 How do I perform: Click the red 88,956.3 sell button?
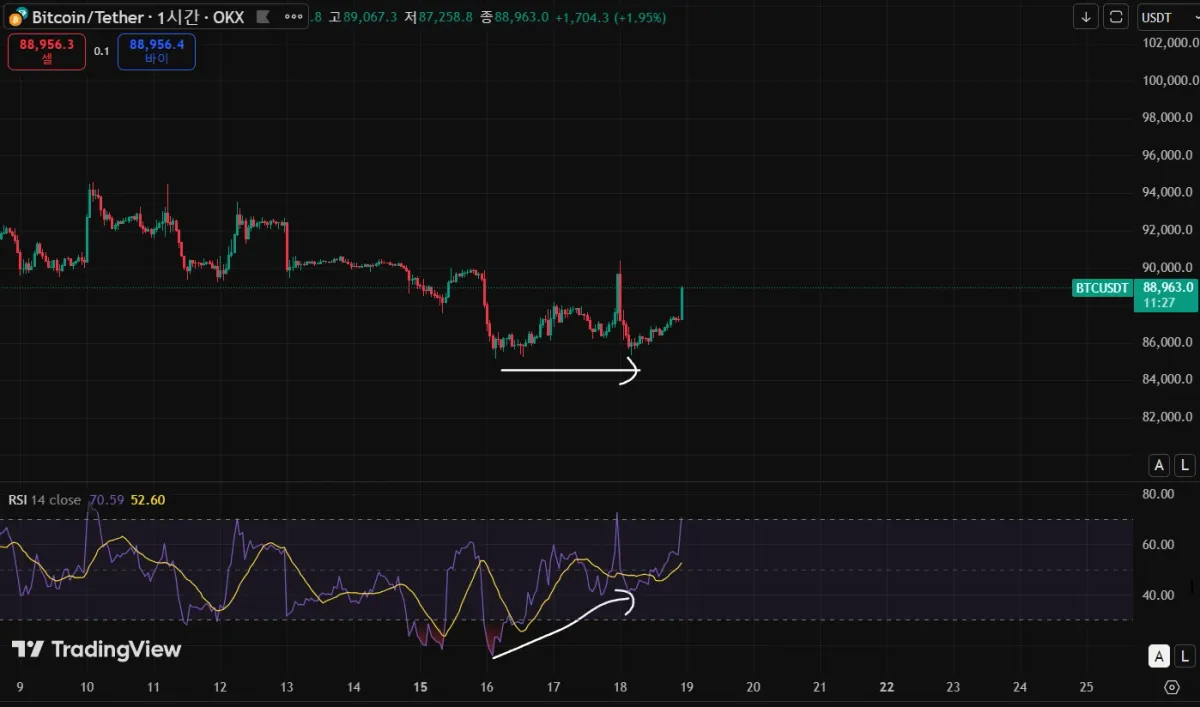point(47,51)
